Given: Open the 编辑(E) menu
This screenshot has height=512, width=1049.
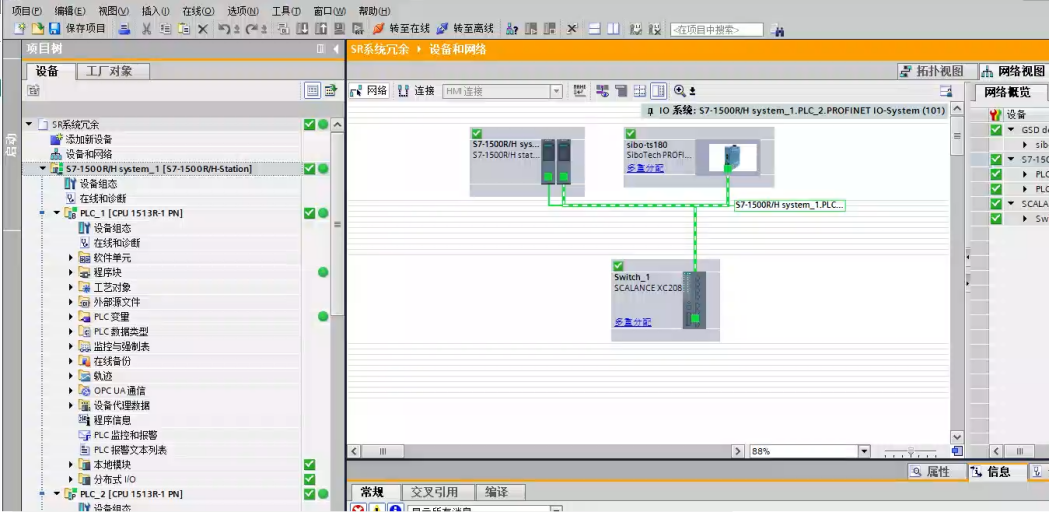Looking at the screenshot, I should [x=70, y=11].
